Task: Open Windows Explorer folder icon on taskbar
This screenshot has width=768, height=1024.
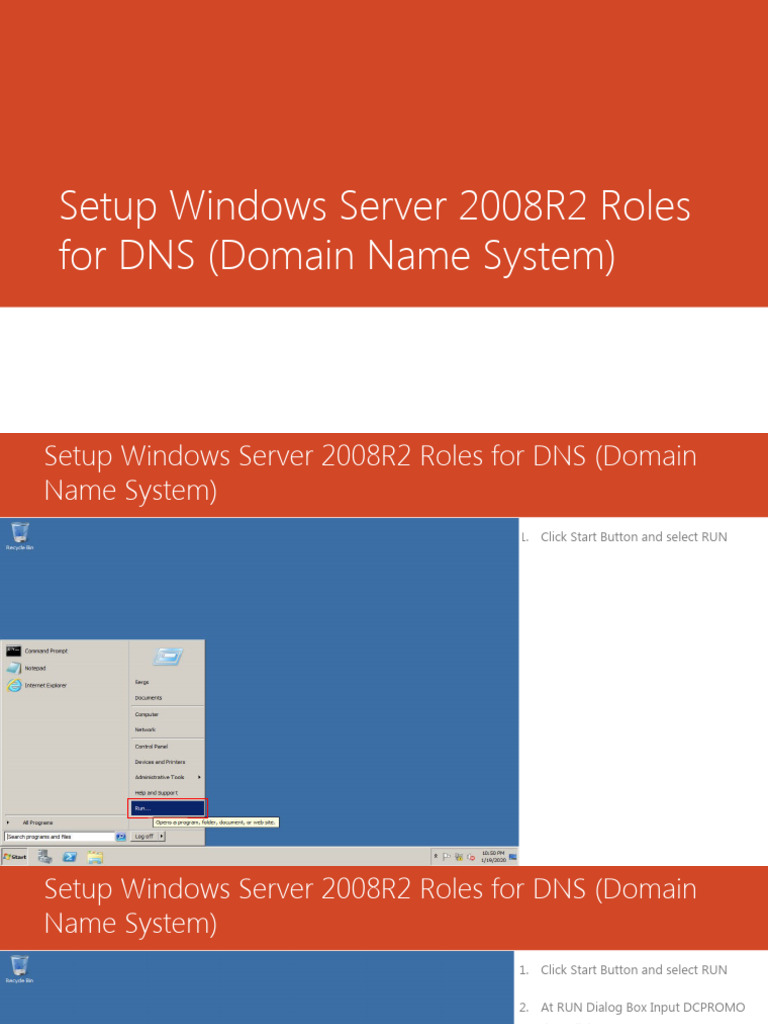Action: pos(95,857)
